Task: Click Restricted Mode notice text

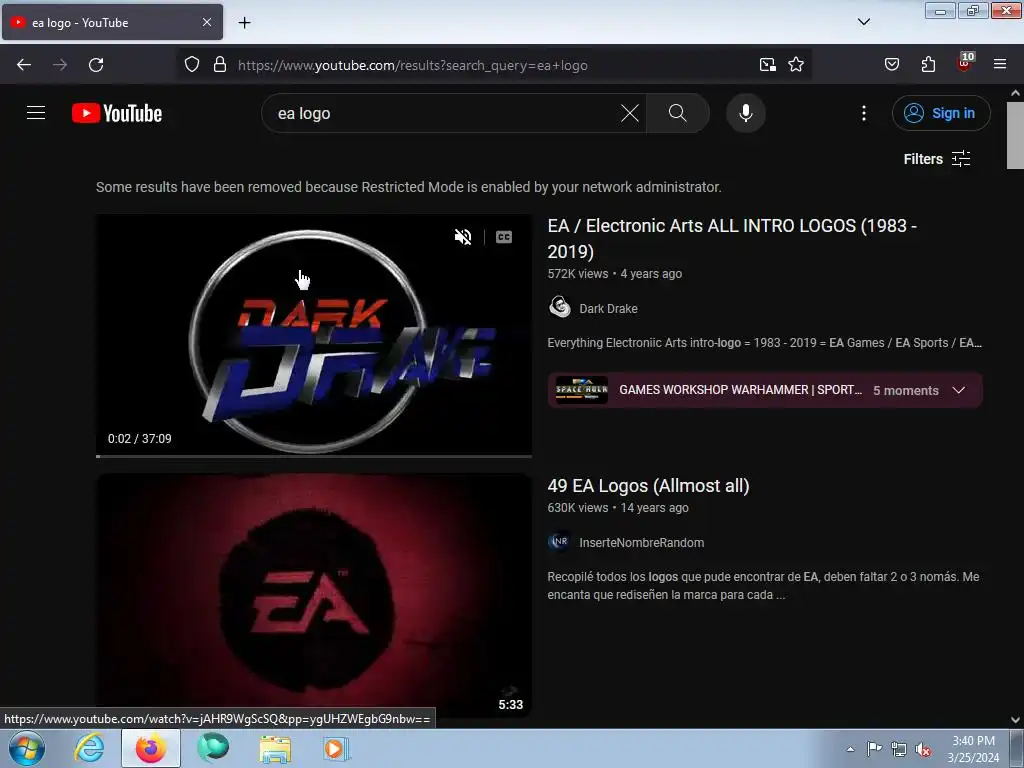Action: click(408, 187)
